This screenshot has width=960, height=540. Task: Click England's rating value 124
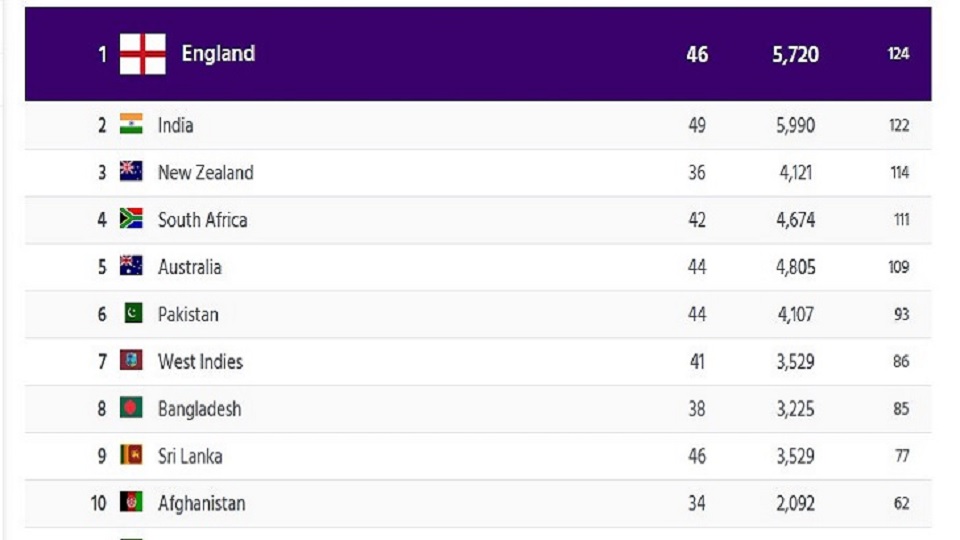(x=898, y=54)
